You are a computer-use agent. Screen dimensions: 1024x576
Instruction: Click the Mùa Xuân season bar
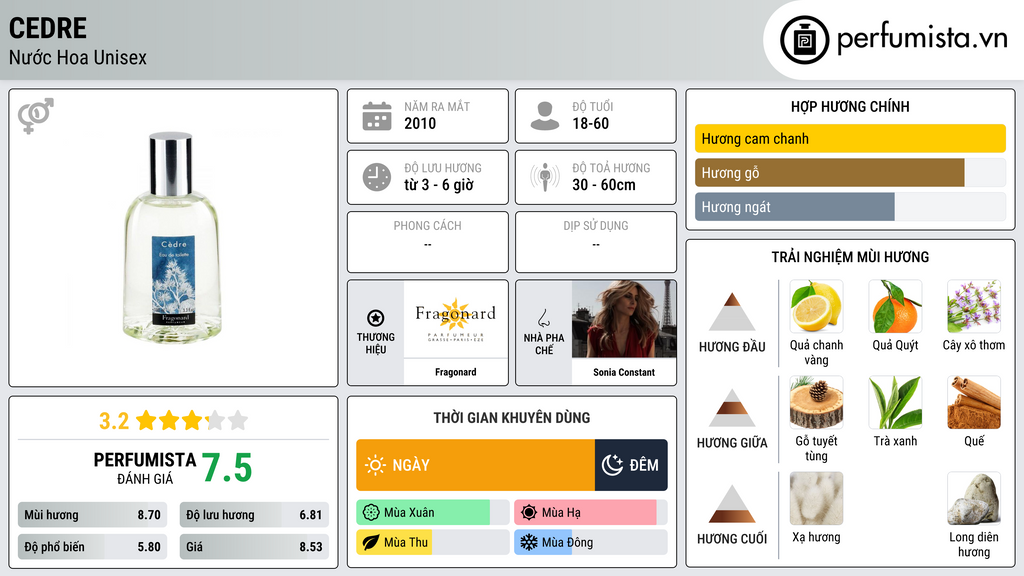coord(432,513)
